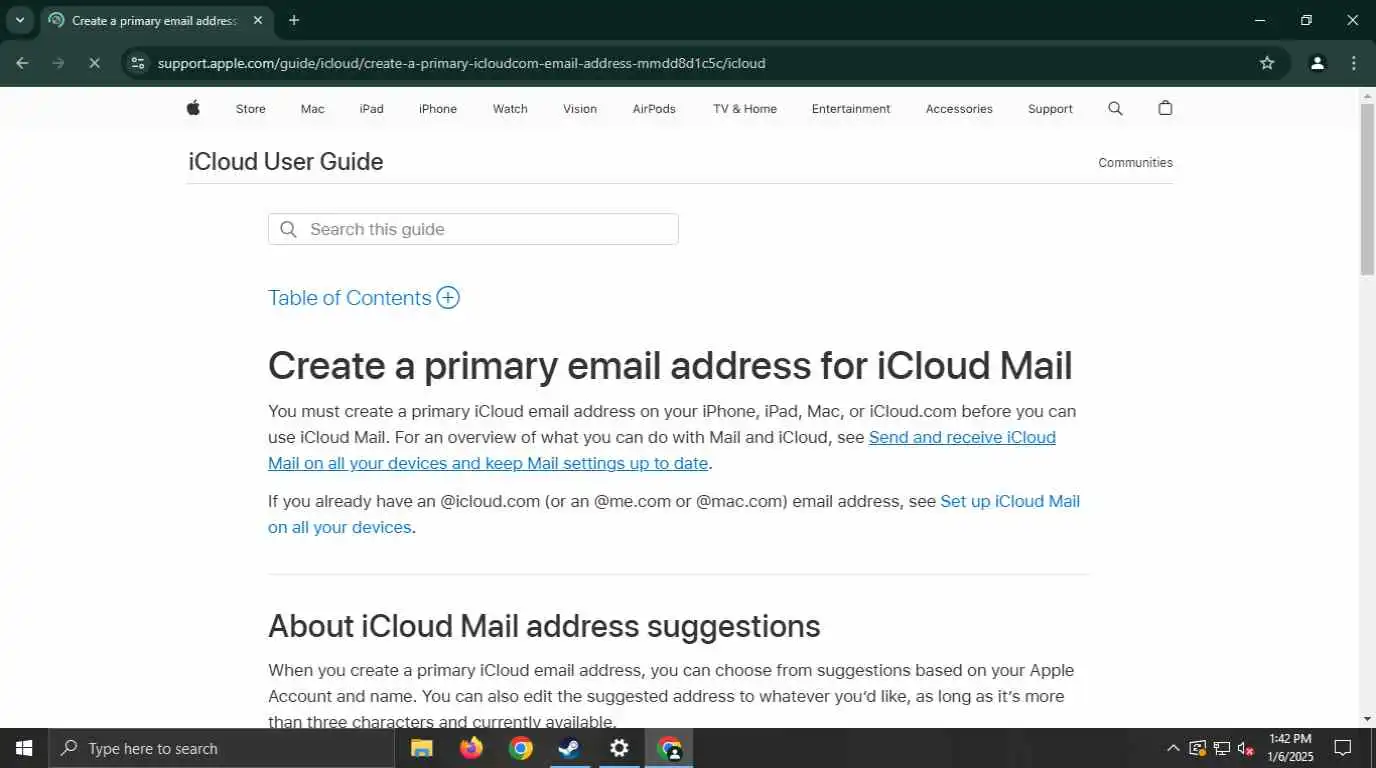Click the Apple logo in the site navigation
The height and width of the screenshot is (768, 1376).
(x=193, y=108)
